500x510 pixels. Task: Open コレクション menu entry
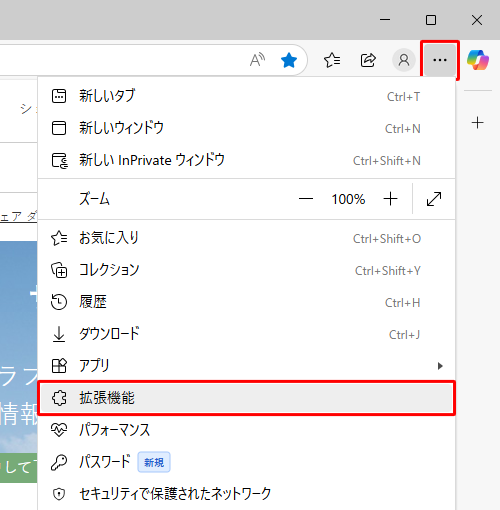(246, 270)
